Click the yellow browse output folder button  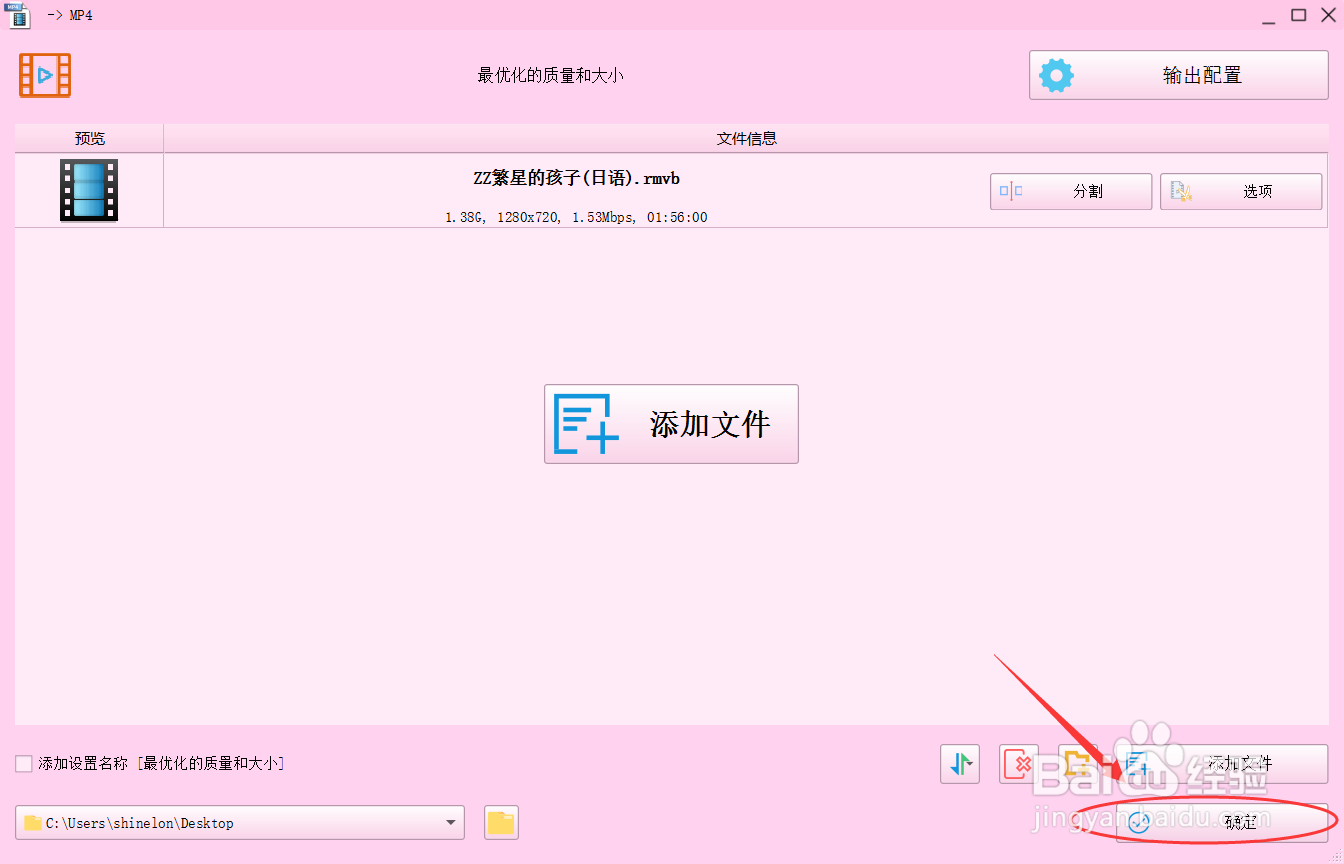tap(501, 823)
